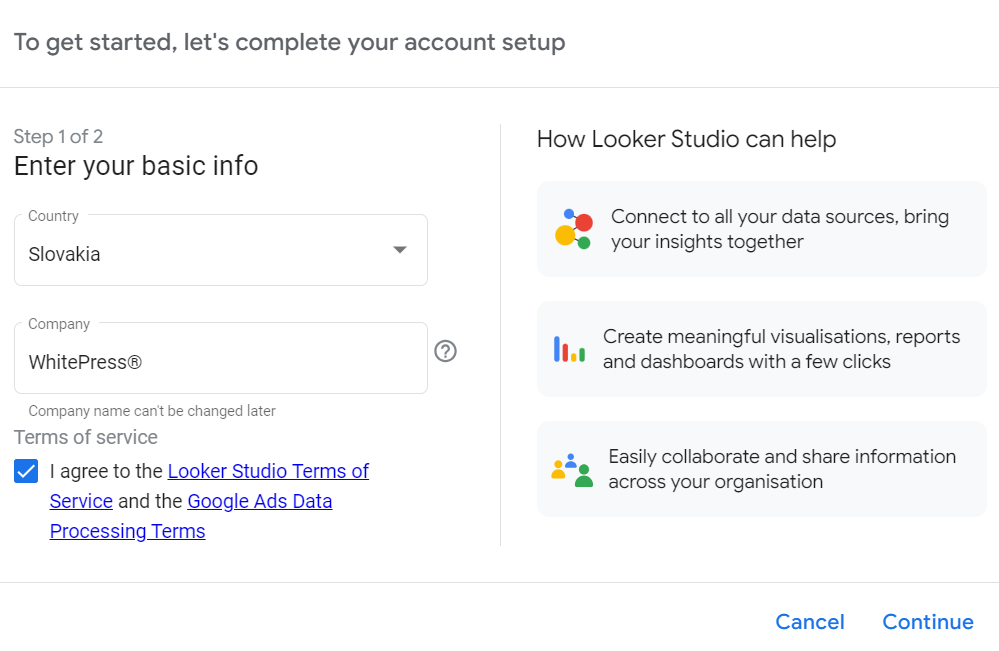
Task: Click the help question mark icon beside Company
Action: pos(446,351)
